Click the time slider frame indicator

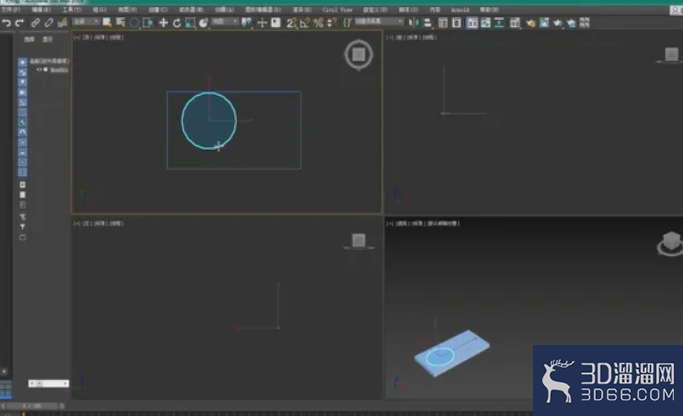point(32,406)
